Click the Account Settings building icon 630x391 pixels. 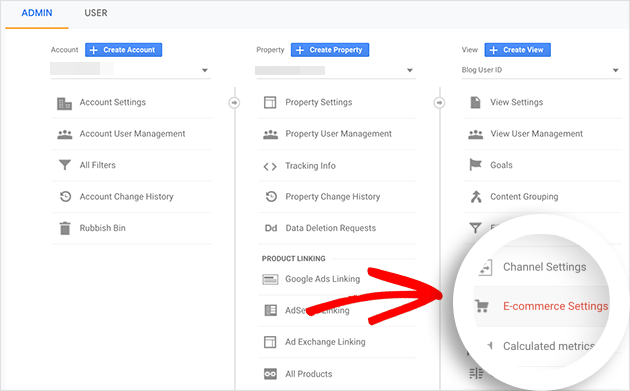64,103
